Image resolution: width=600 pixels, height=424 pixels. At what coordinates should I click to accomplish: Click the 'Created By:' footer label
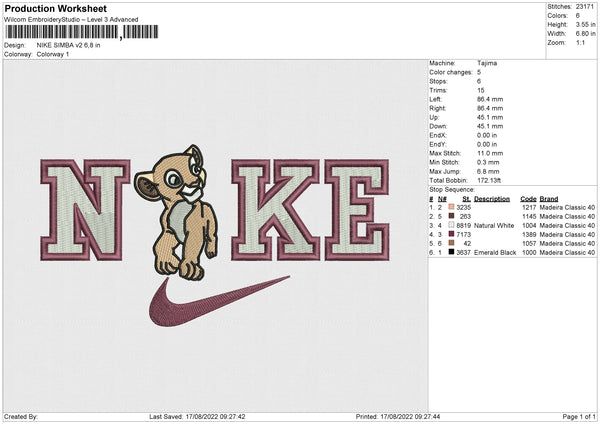(x=21, y=416)
